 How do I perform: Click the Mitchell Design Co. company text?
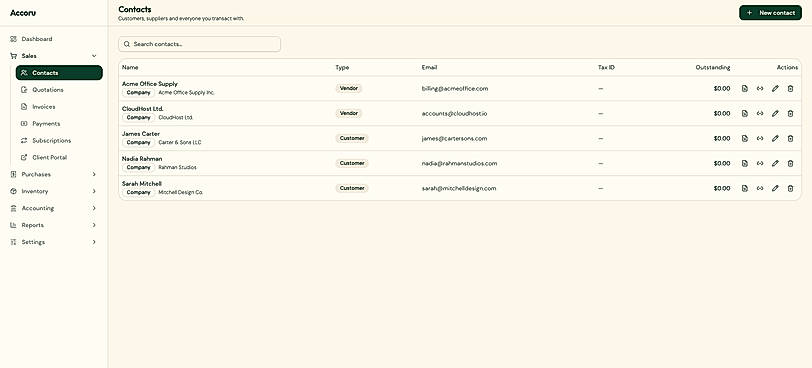tap(180, 193)
